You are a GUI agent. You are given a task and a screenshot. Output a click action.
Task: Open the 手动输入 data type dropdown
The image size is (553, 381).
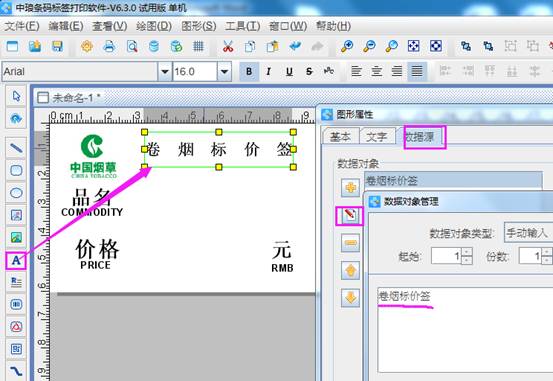coord(528,232)
